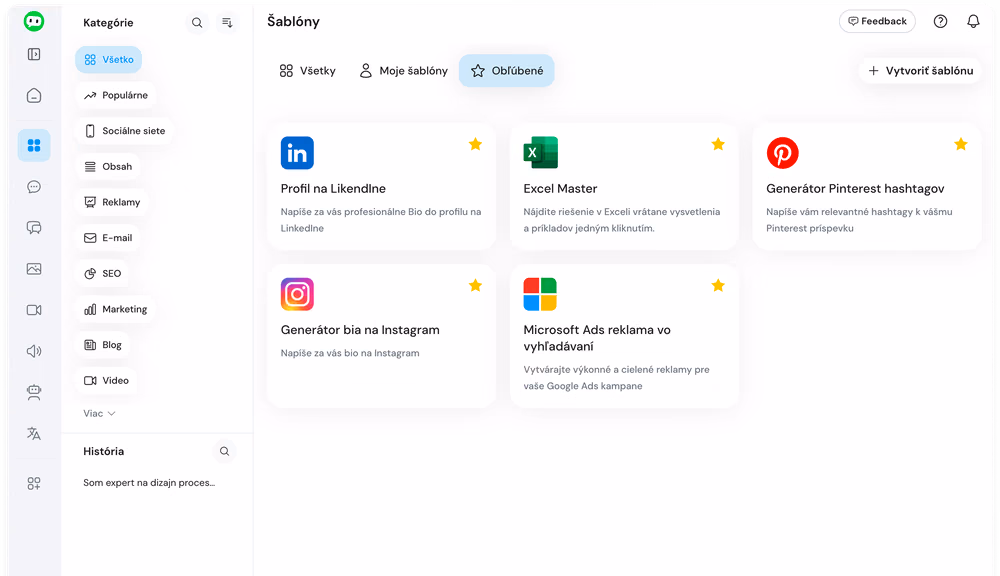Select the Blog category
This screenshot has width=1000, height=576.
[x=103, y=345]
